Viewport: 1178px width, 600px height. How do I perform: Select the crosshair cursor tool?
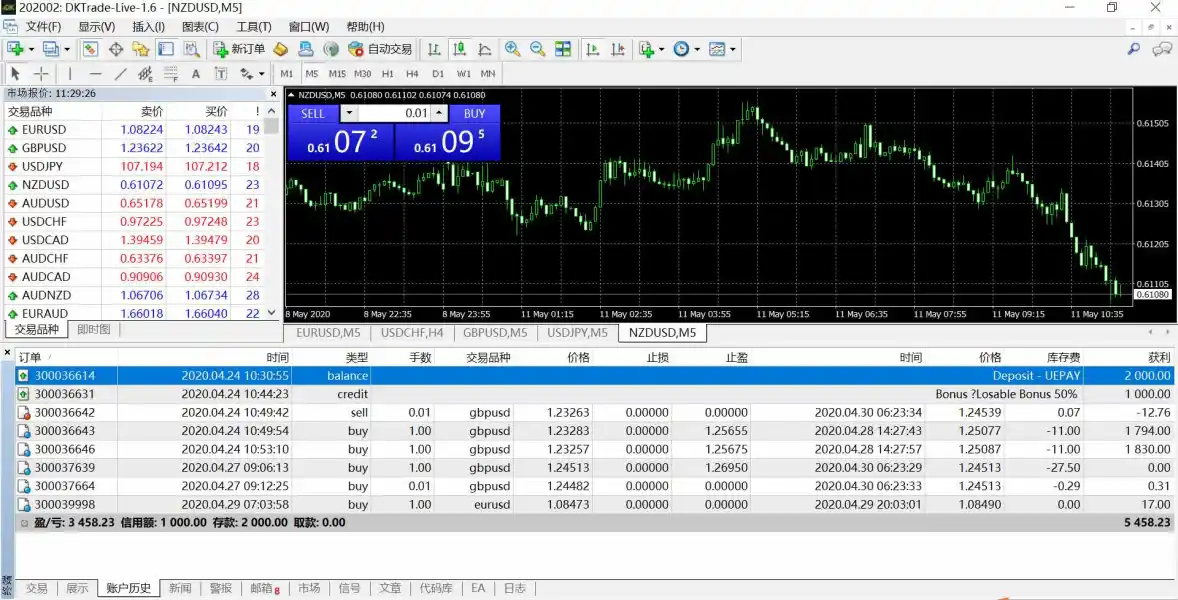point(41,74)
